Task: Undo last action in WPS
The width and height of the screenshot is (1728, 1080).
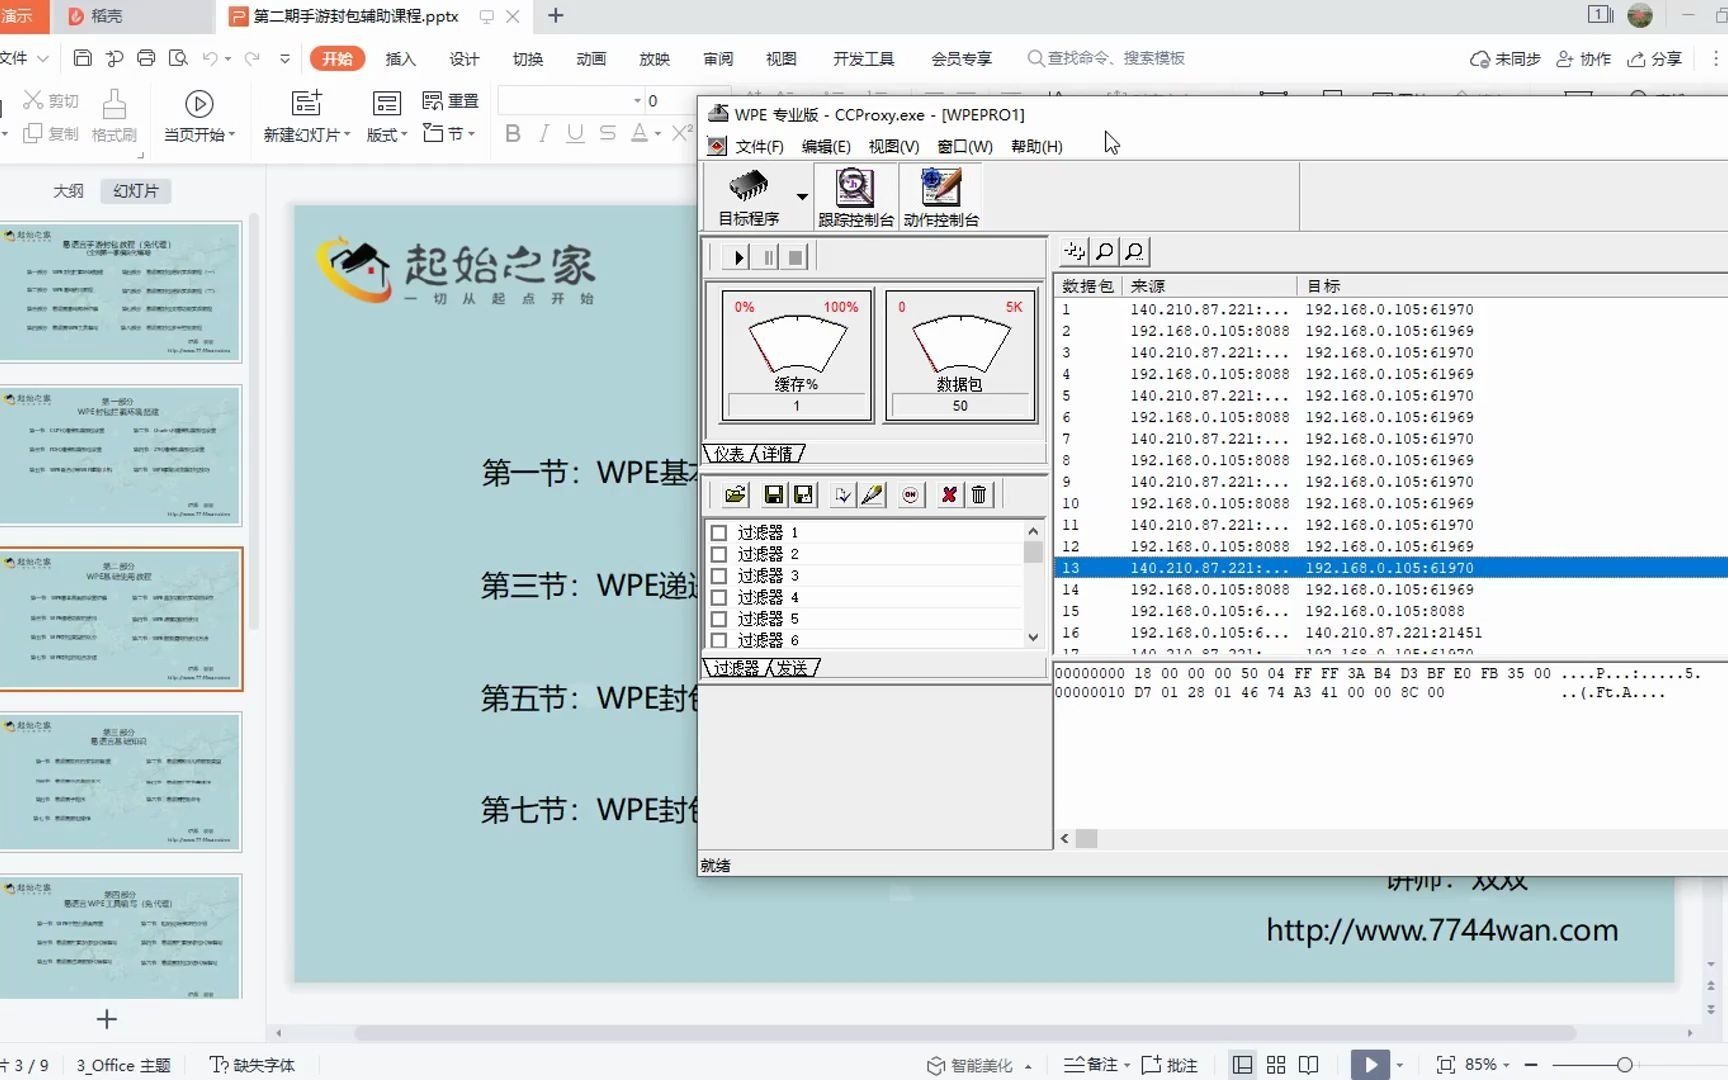Action: coord(210,58)
